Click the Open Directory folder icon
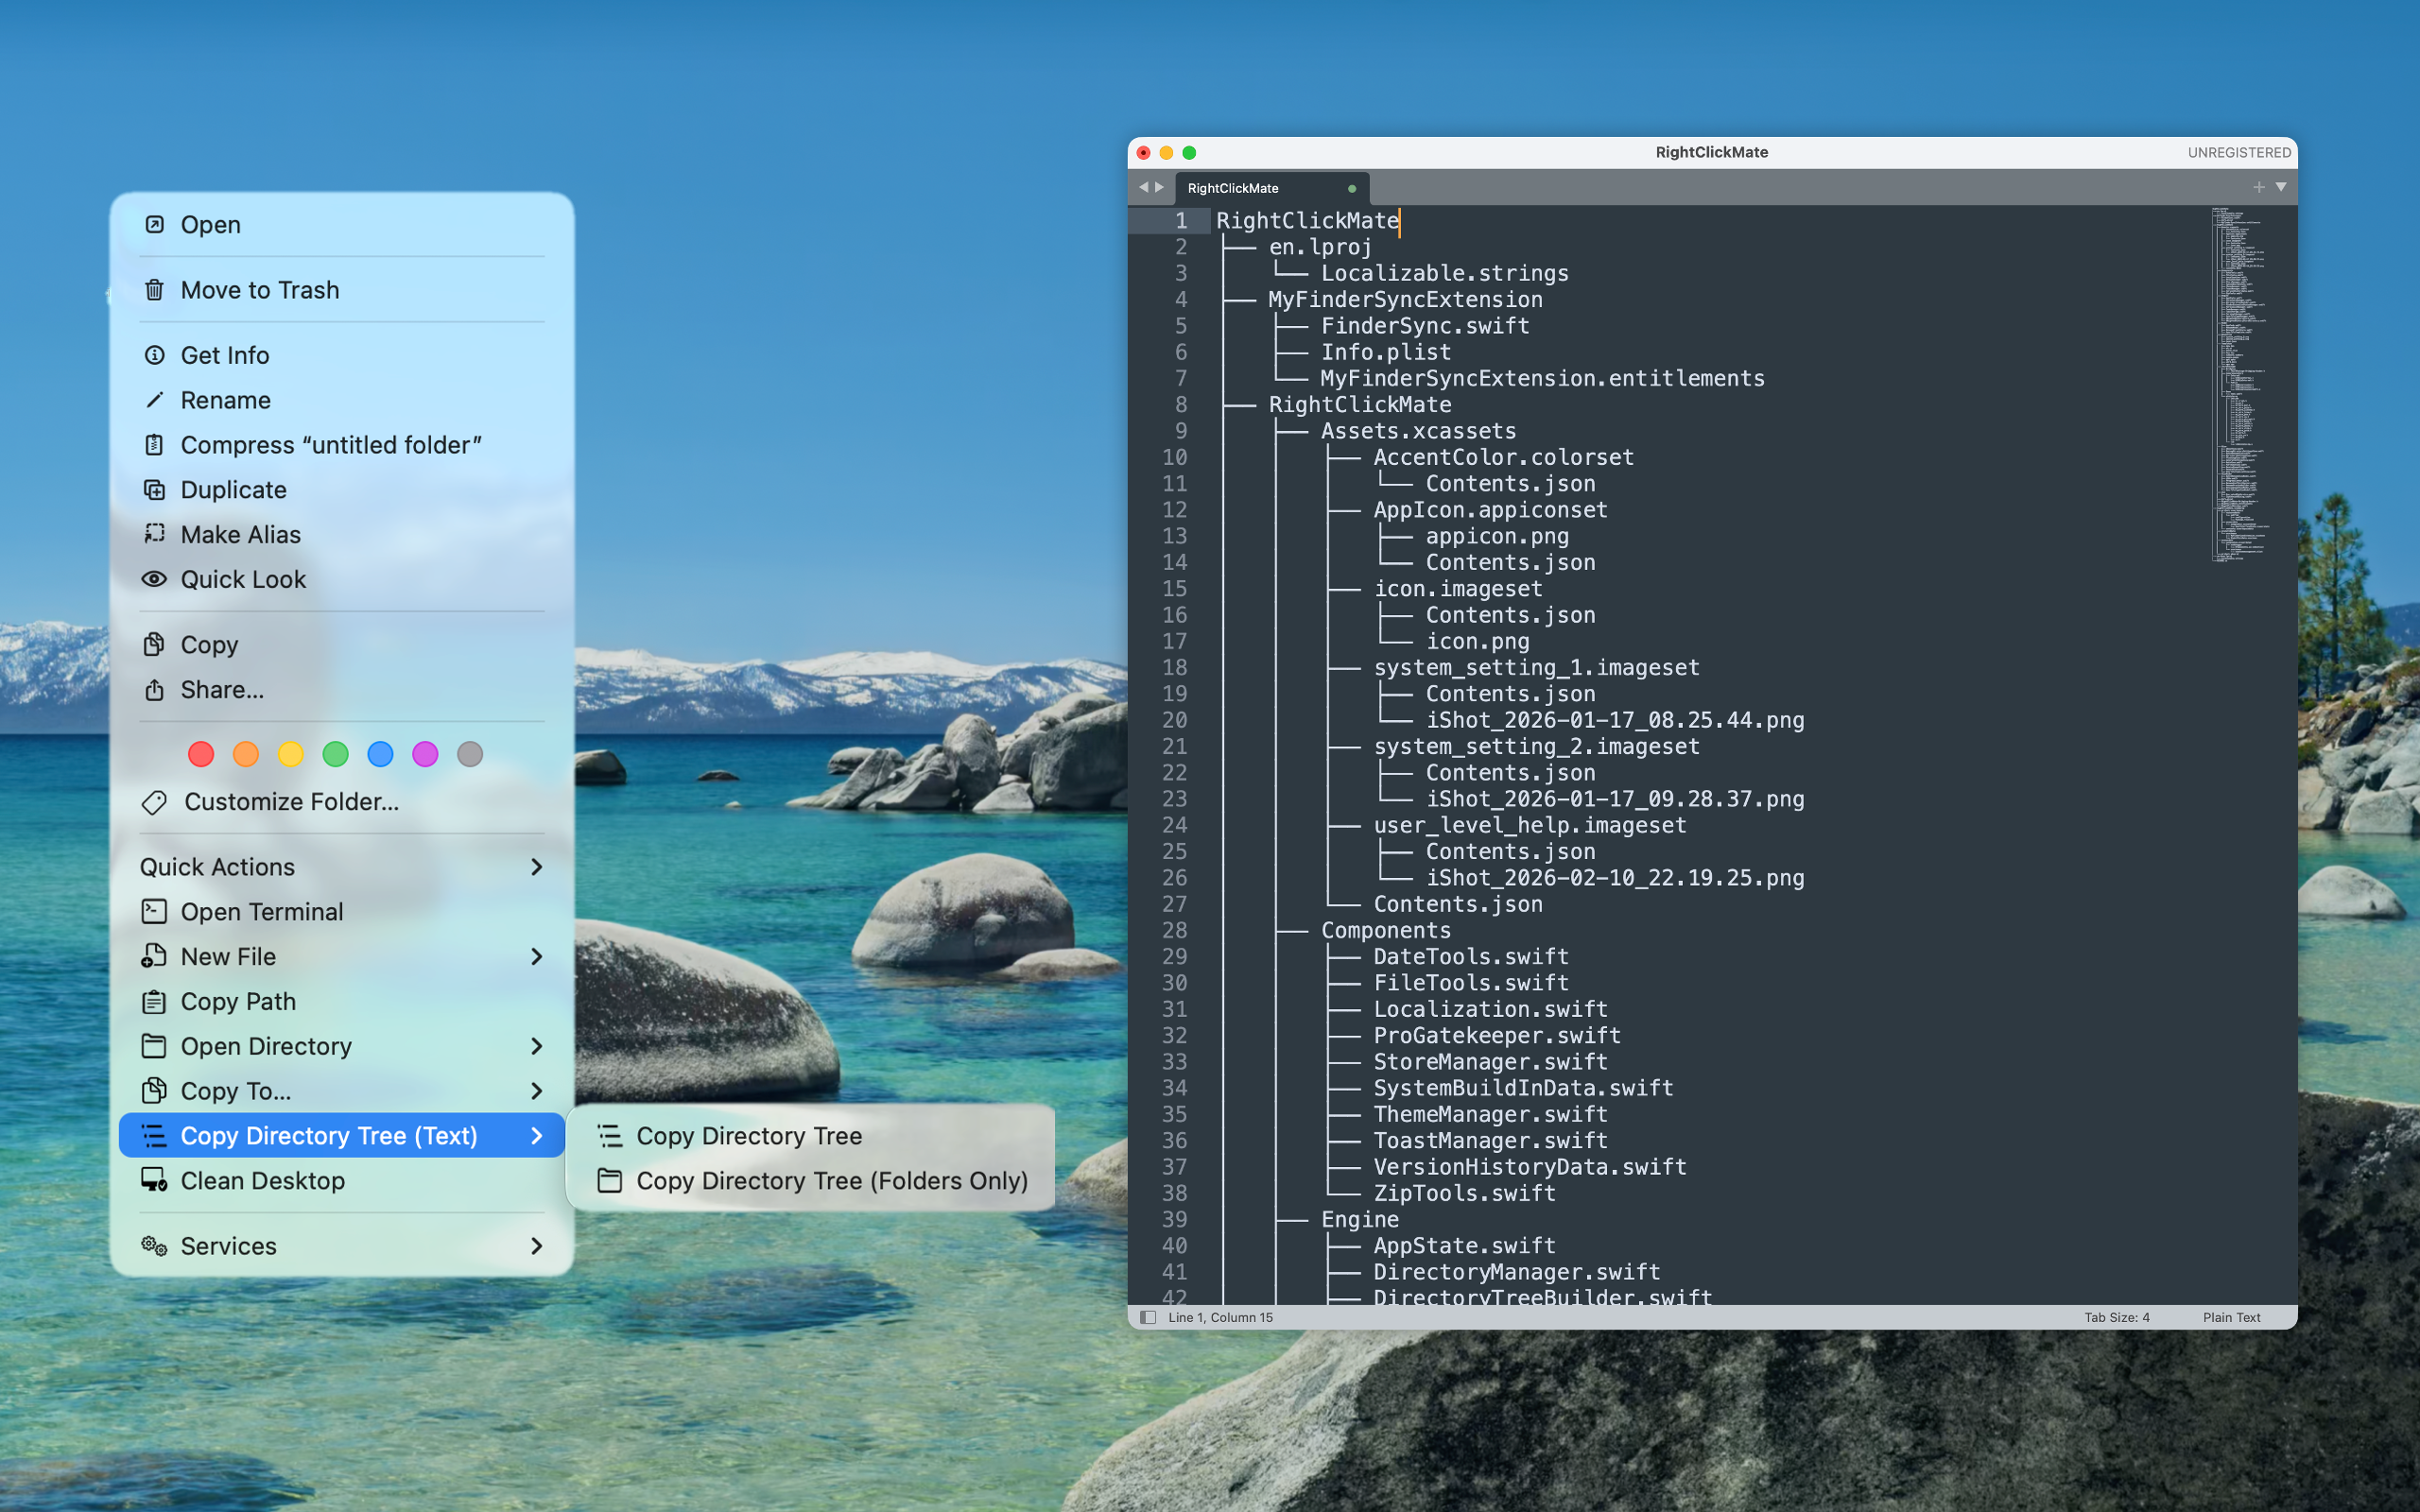The width and height of the screenshot is (2420, 1512). (154, 1046)
